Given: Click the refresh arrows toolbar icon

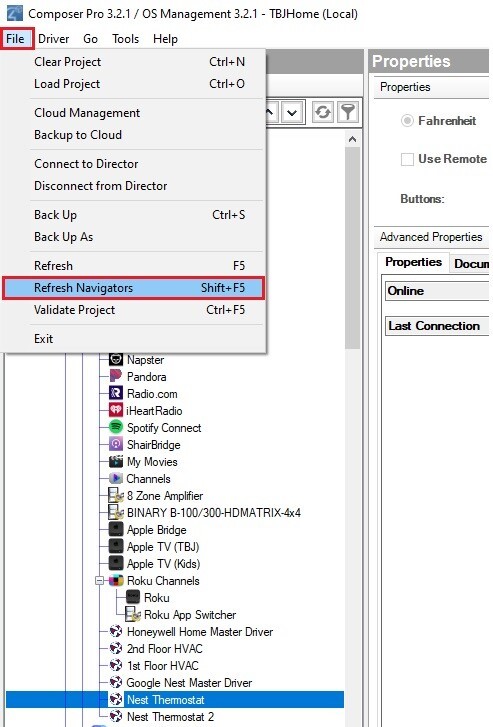Looking at the screenshot, I should pos(323,112).
